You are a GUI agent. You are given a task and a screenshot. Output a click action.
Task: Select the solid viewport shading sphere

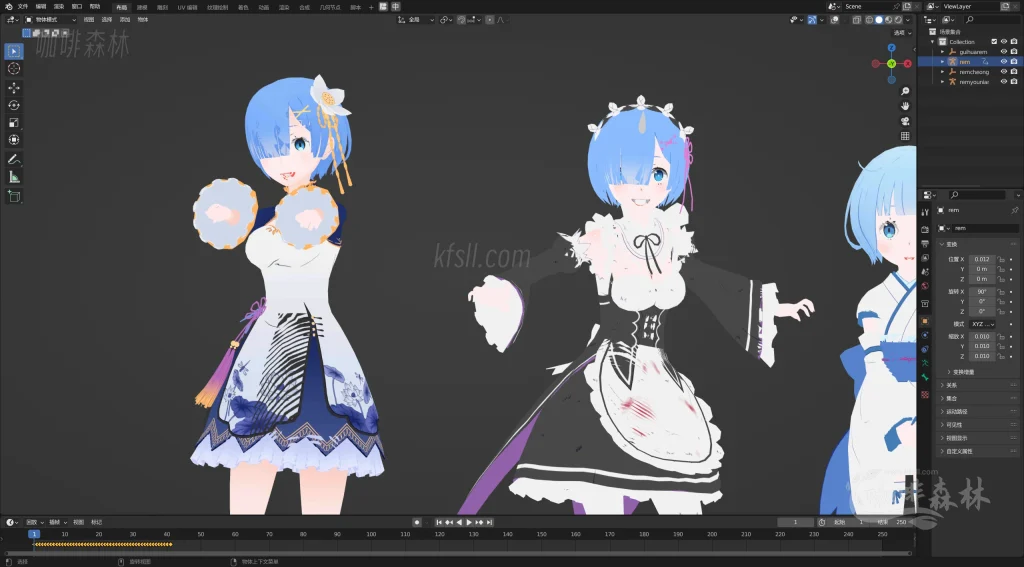point(879,20)
